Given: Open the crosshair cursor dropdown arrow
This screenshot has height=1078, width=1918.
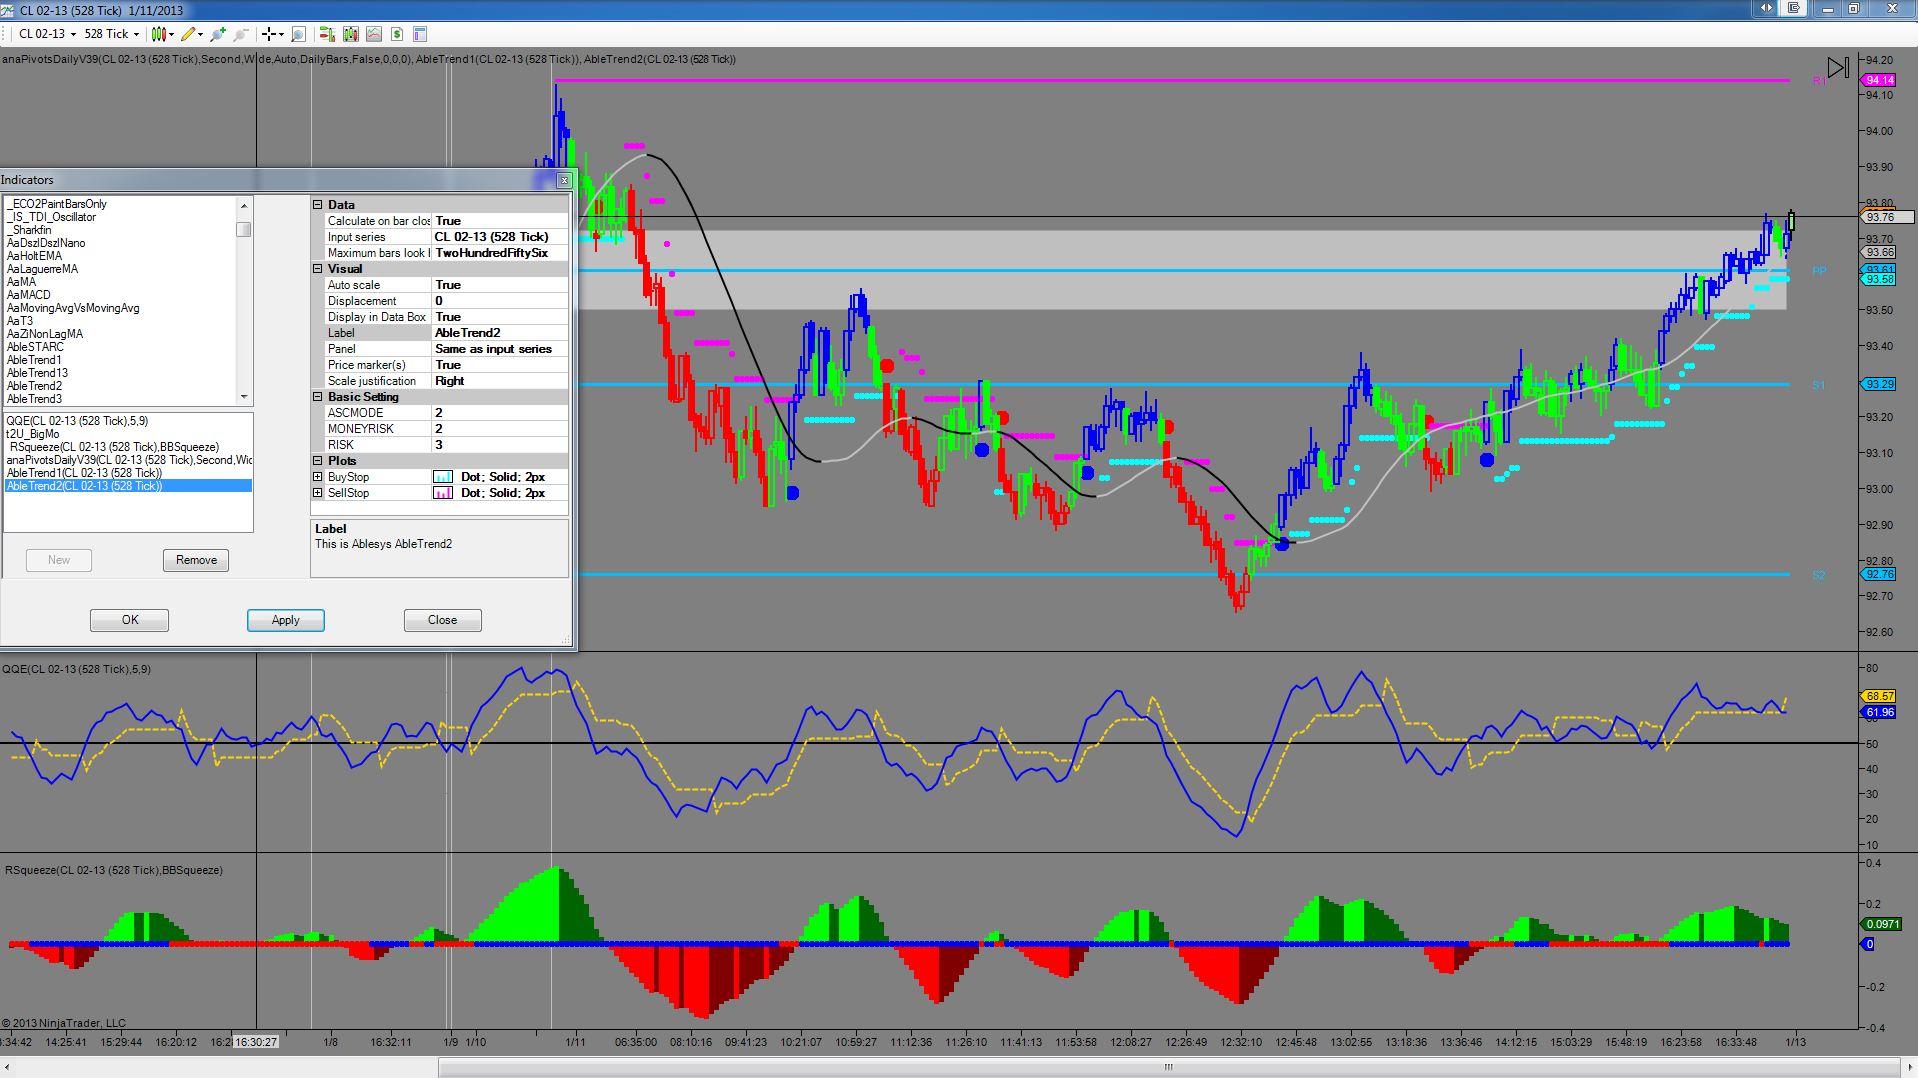Looking at the screenshot, I should 282,34.
